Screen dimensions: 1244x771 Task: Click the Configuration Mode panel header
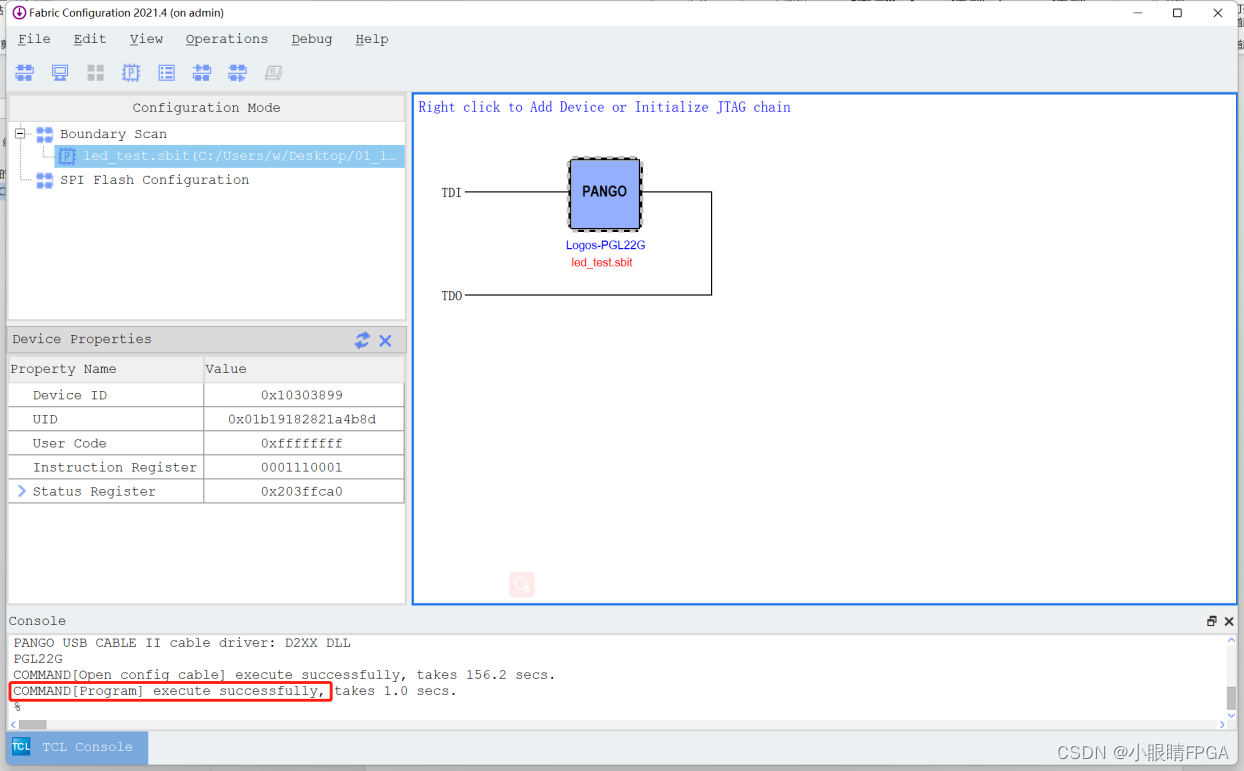tap(206, 108)
